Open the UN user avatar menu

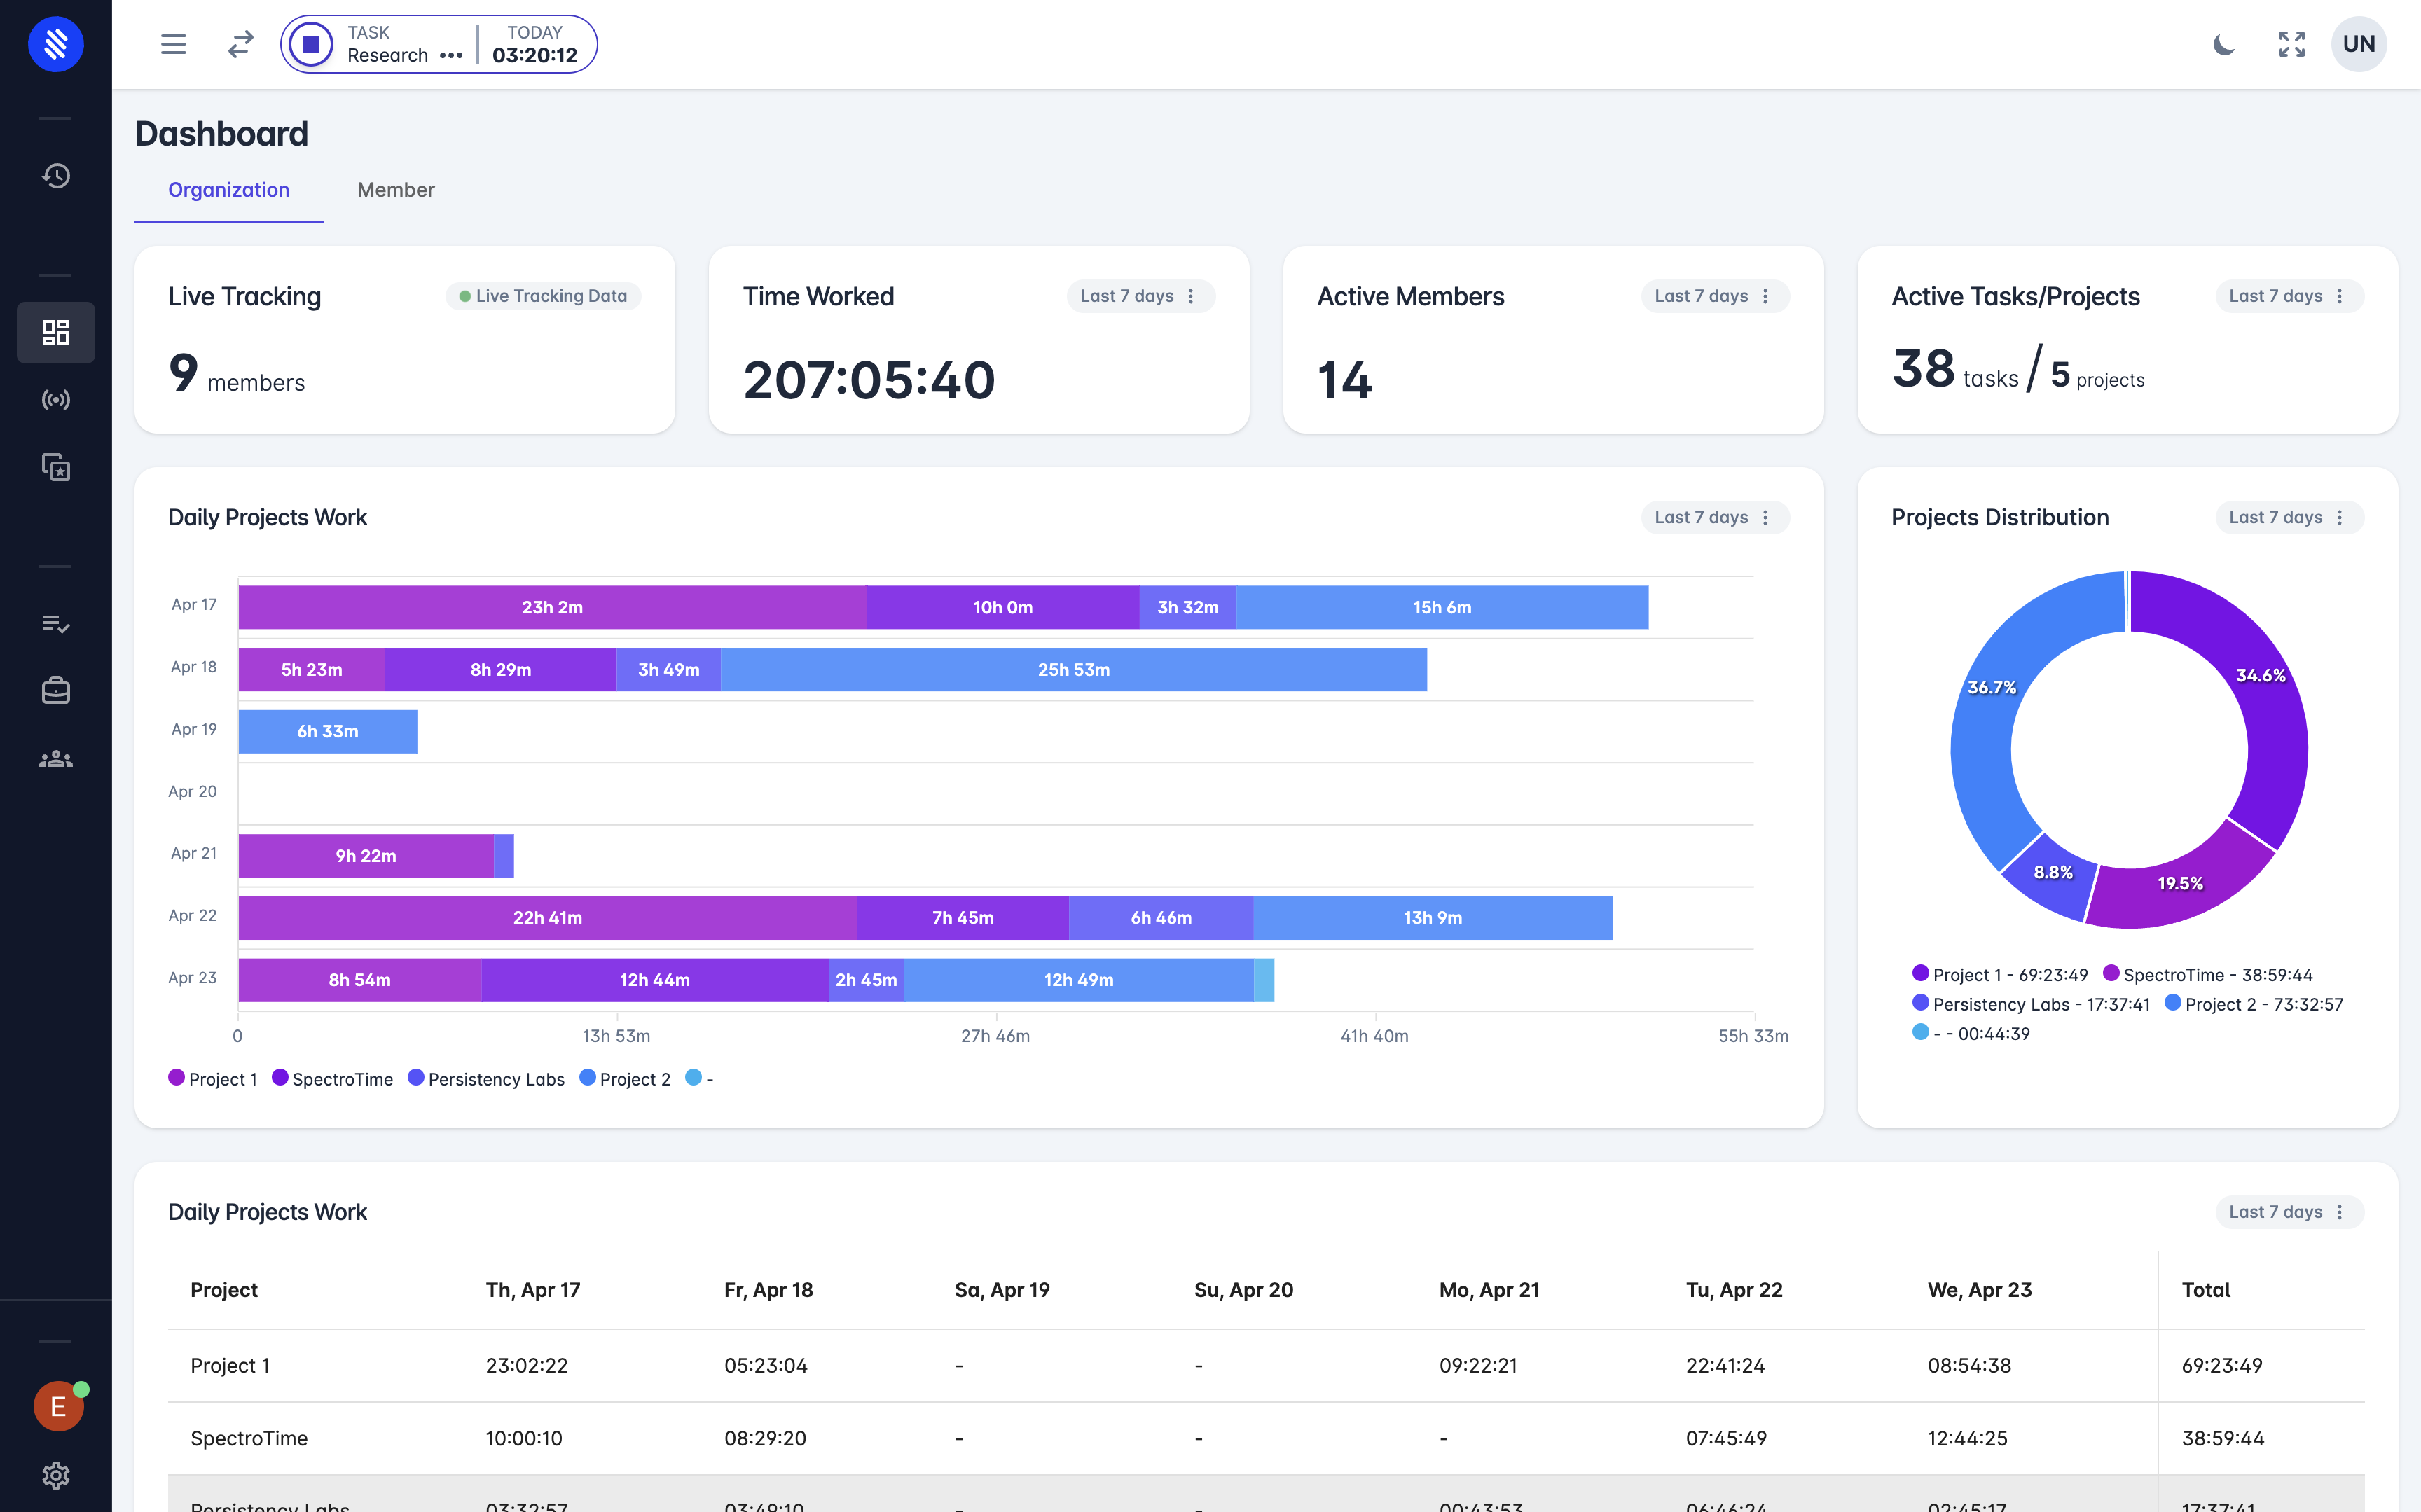pos(2358,44)
